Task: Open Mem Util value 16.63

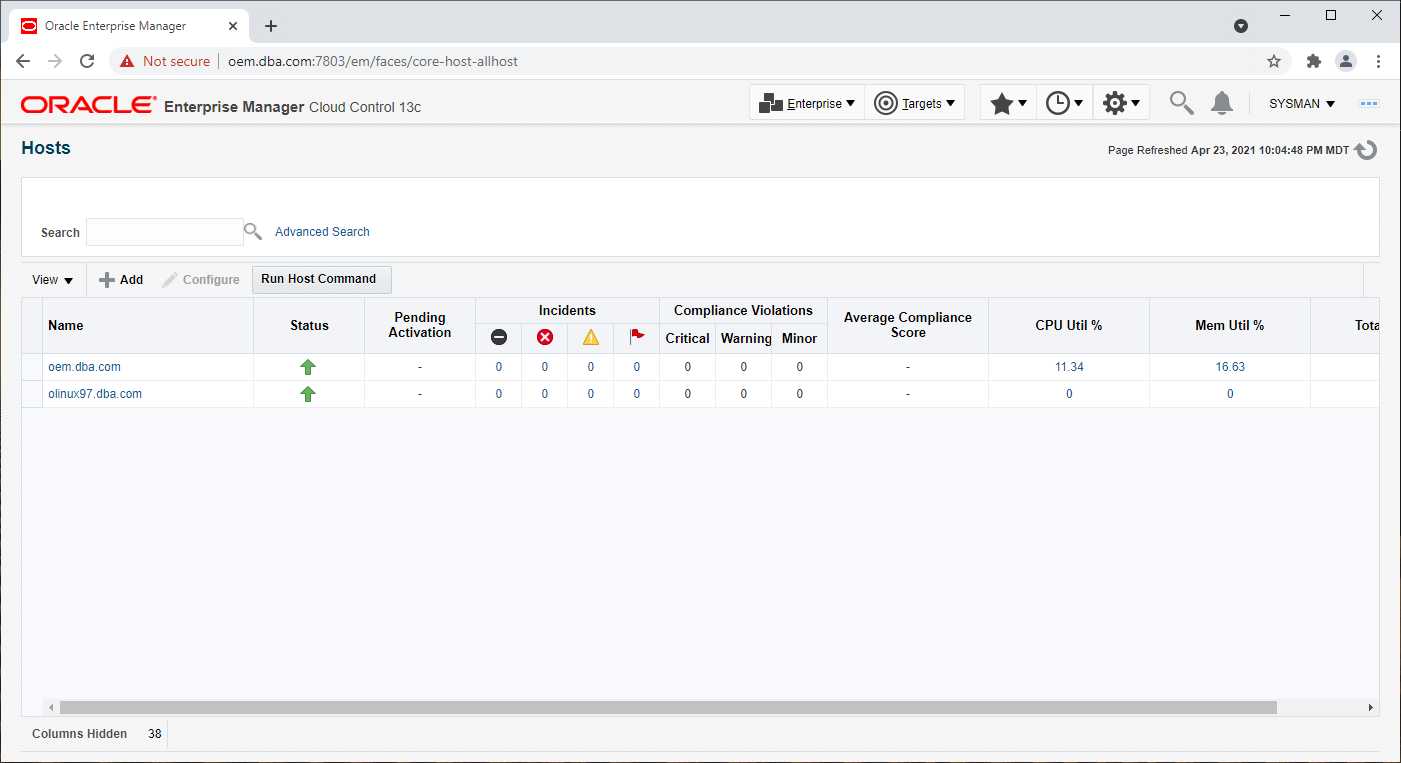Action: pyautogui.click(x=1230, y=367)
